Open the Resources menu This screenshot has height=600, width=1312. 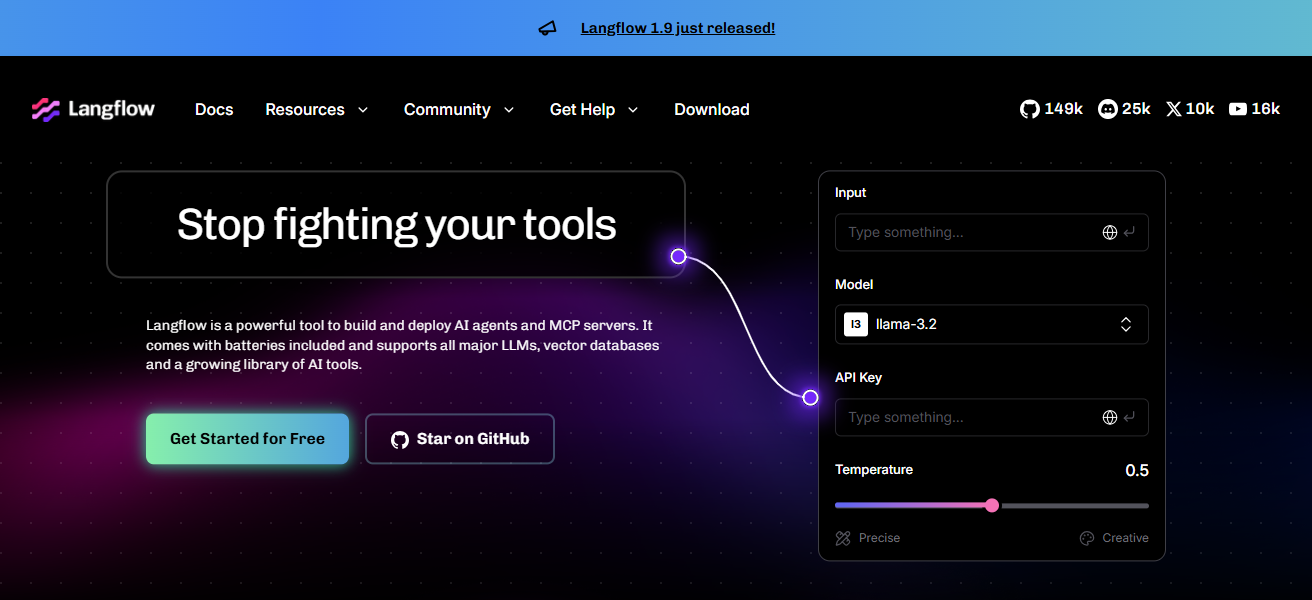tap(316, 109)
